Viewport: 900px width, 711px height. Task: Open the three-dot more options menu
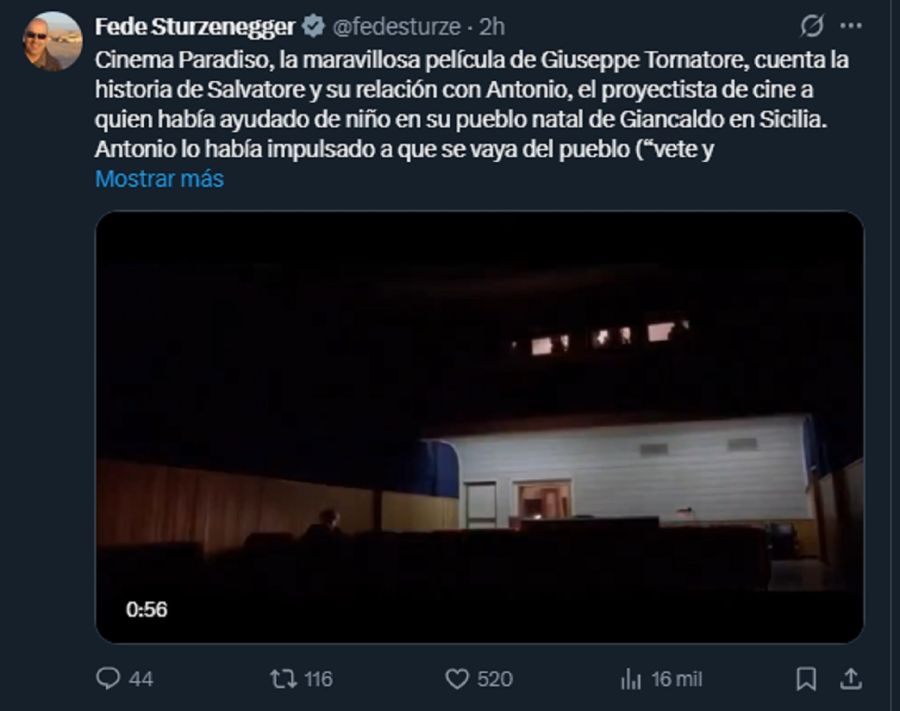coord(851,26)
